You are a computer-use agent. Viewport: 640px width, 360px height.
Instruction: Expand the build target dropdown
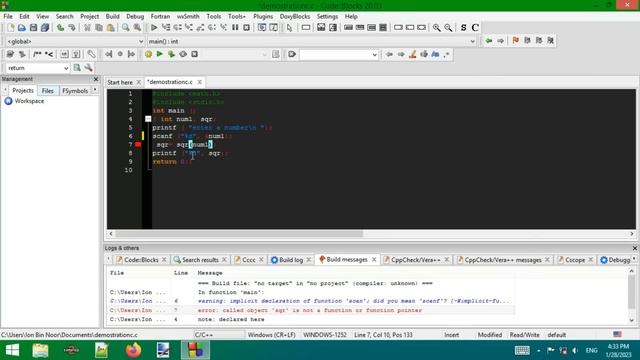pyautogui.click(x=264, y=55)
